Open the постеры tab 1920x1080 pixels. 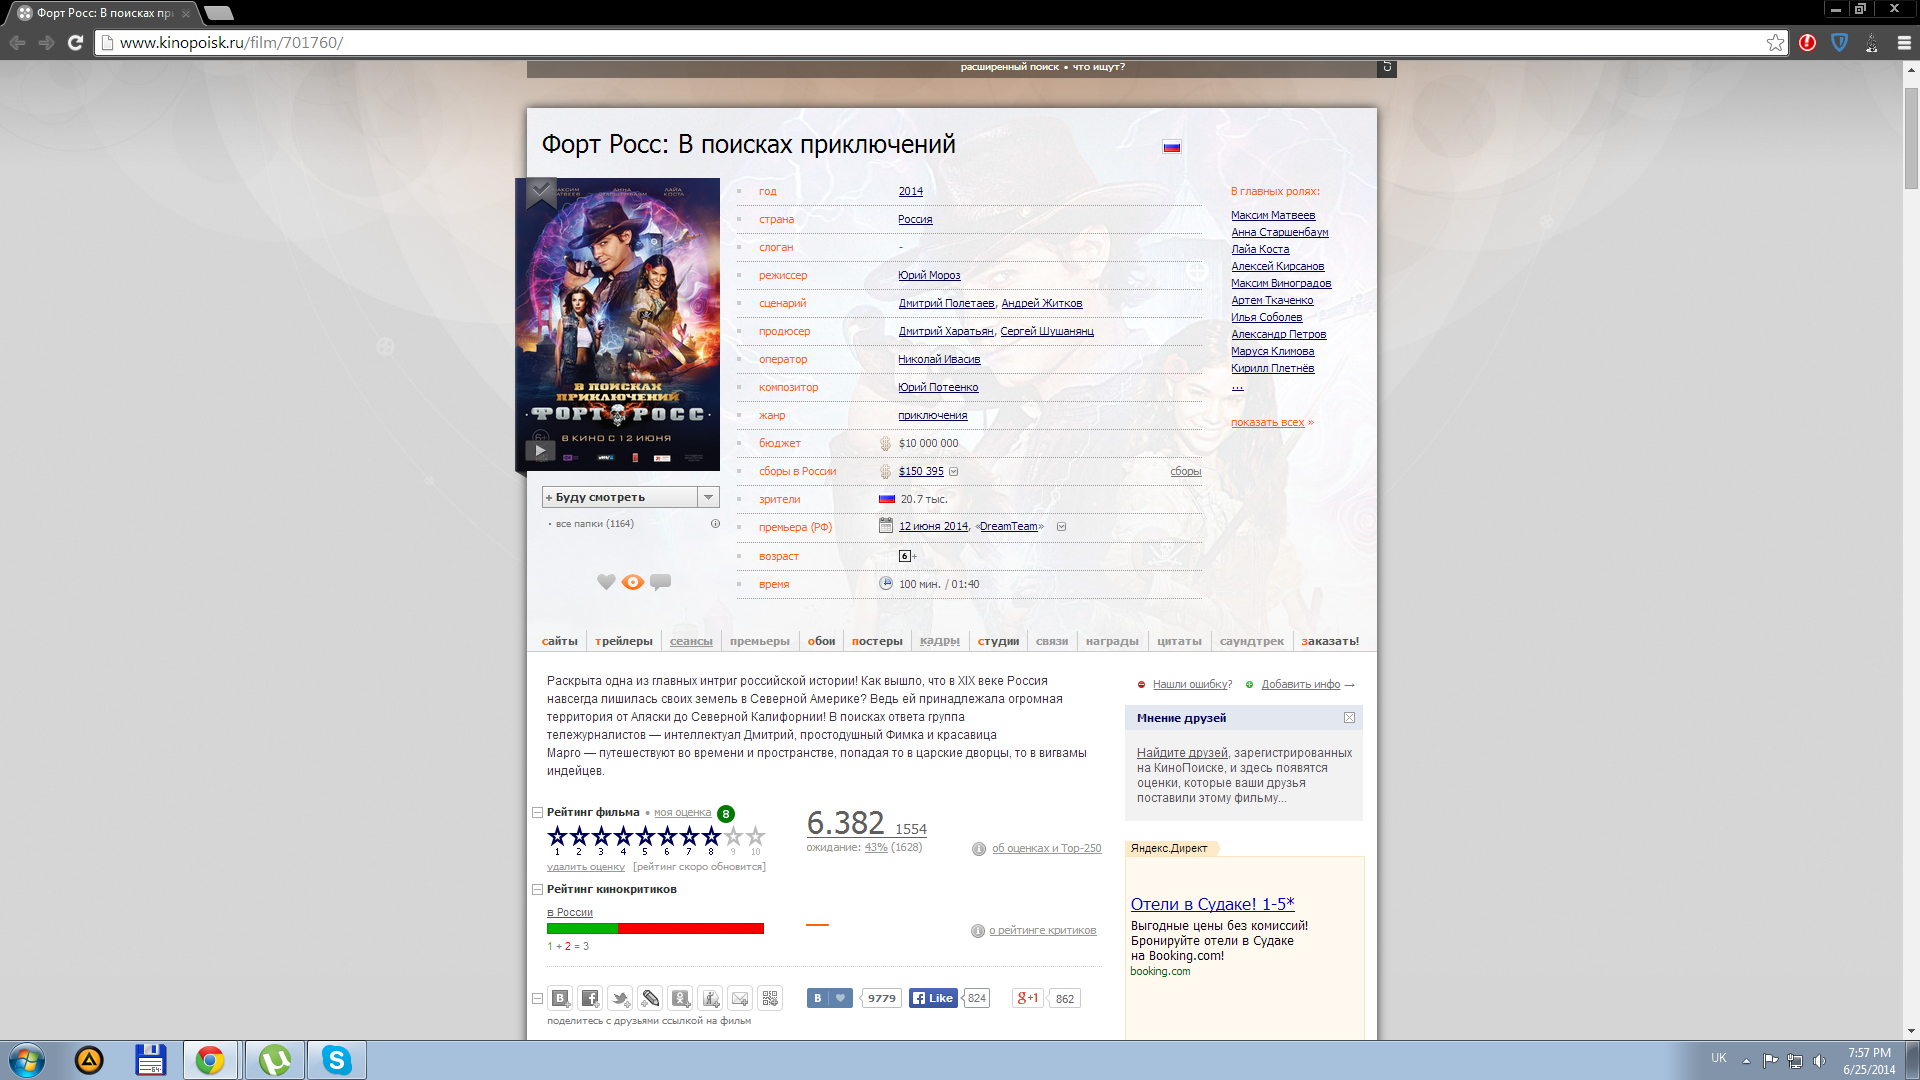click(877, 641)
